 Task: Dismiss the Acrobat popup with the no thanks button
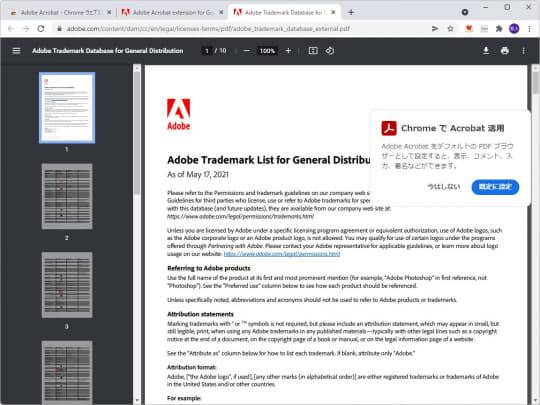(x=444, y=187)
